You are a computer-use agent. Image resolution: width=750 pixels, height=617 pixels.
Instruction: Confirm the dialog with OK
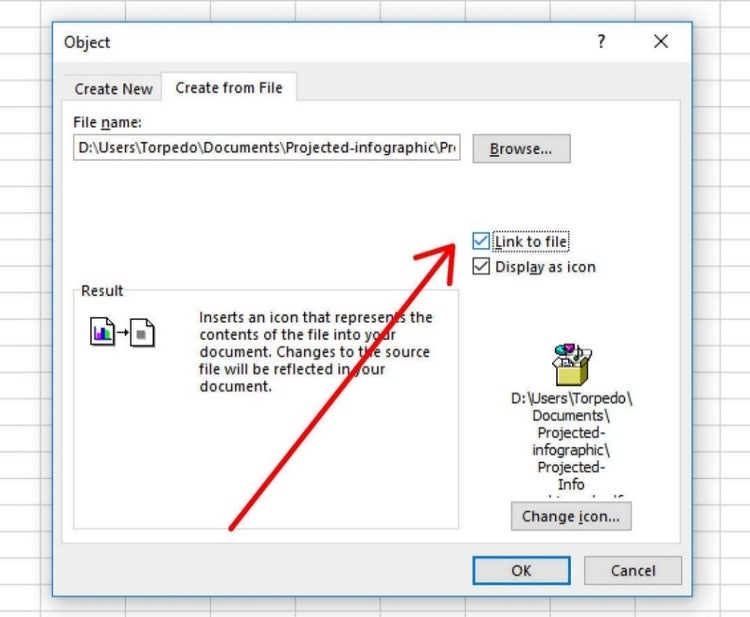[x=521, y=570]
